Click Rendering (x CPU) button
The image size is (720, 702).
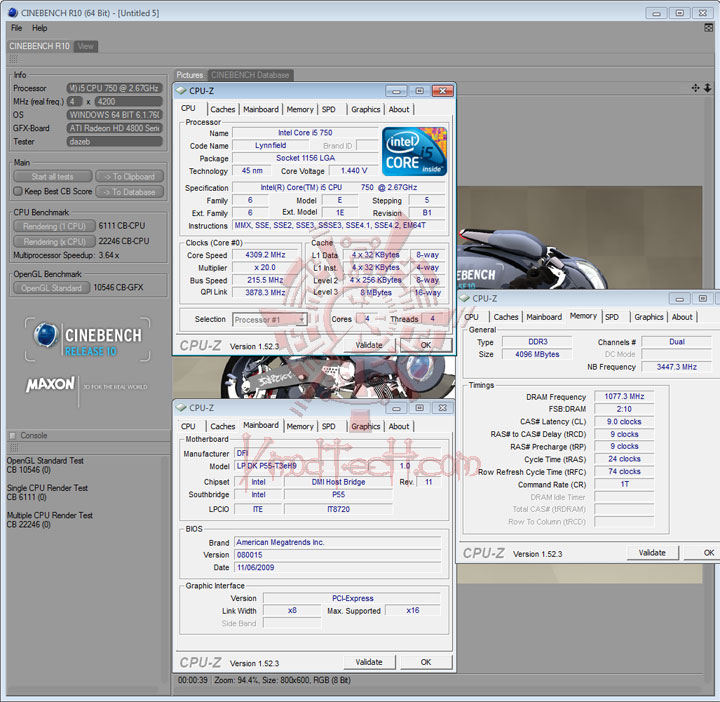pyautogui.click(x=55, y=241)
